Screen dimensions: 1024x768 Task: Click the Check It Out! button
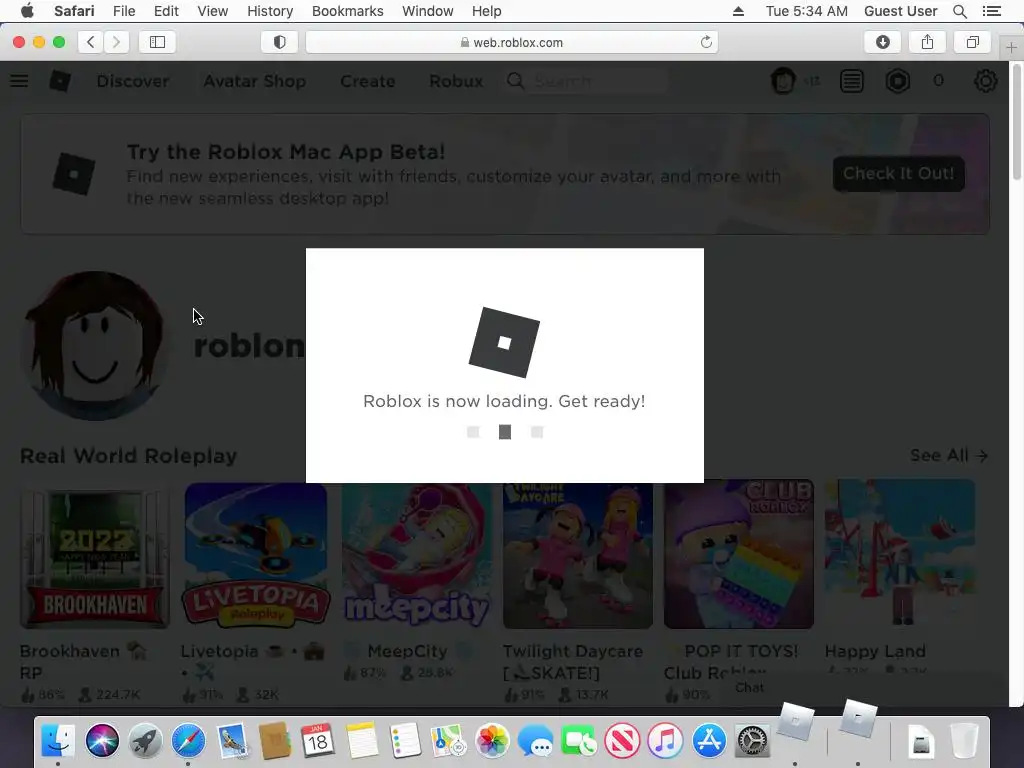point(899,174)
